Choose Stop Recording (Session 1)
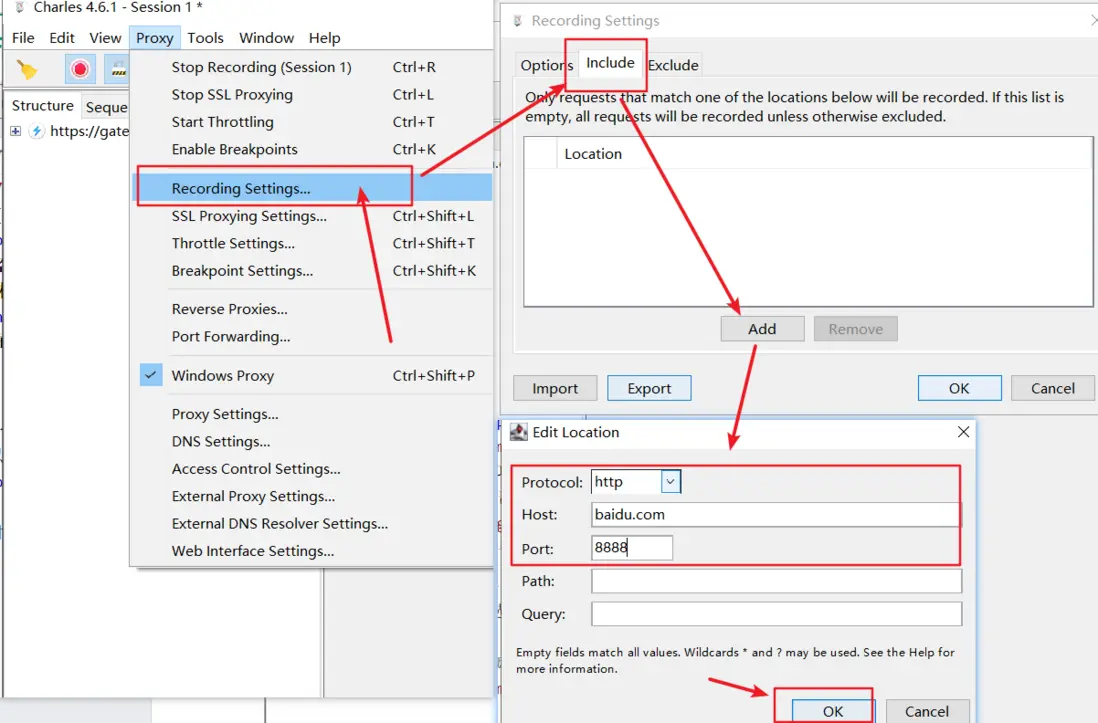 312,67
